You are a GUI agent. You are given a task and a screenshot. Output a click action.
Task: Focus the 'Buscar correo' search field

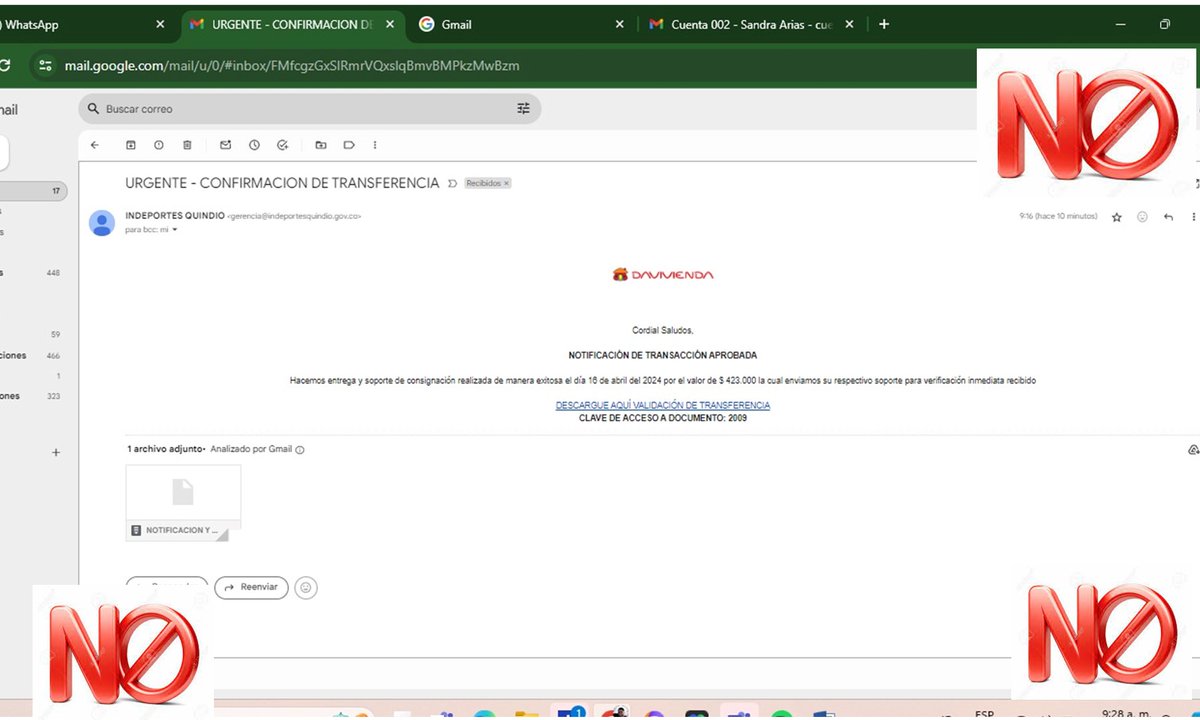310,109
